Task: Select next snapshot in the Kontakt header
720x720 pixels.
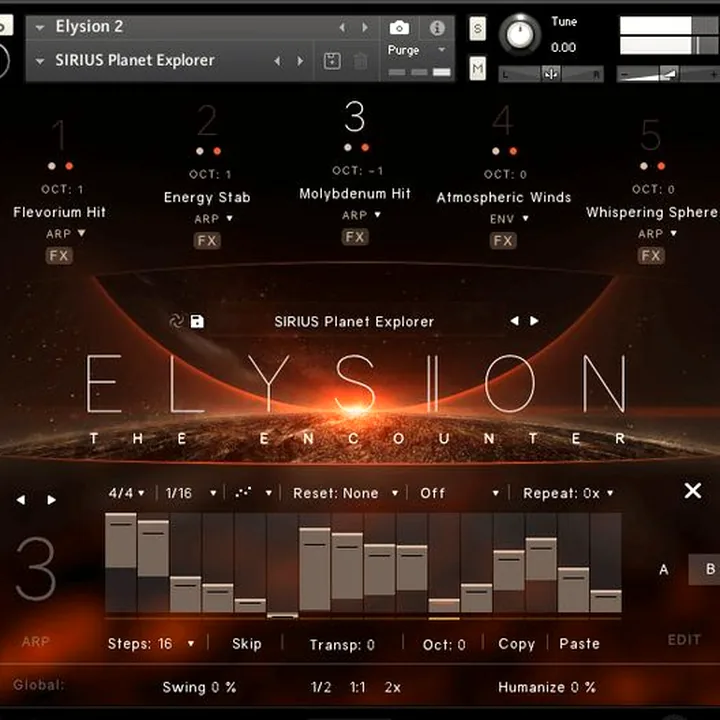Action: 300,61
